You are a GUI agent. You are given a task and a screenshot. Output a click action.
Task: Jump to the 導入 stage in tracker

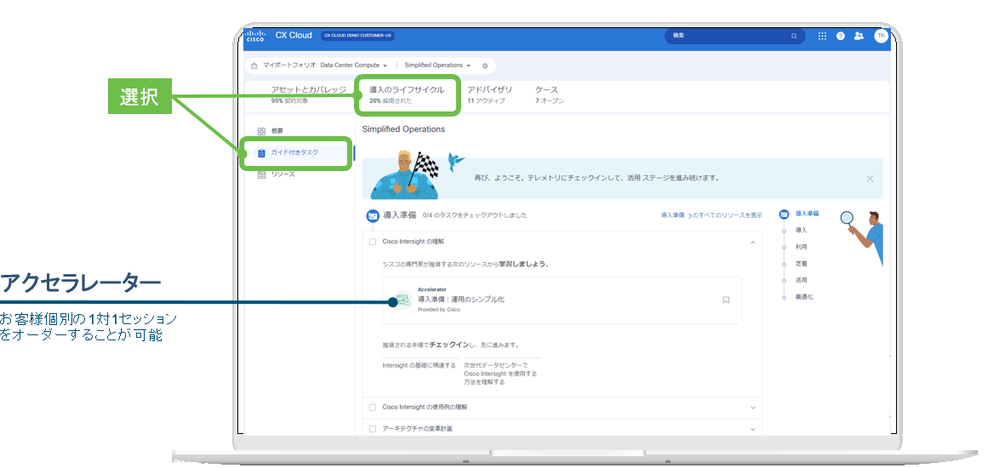801,230
